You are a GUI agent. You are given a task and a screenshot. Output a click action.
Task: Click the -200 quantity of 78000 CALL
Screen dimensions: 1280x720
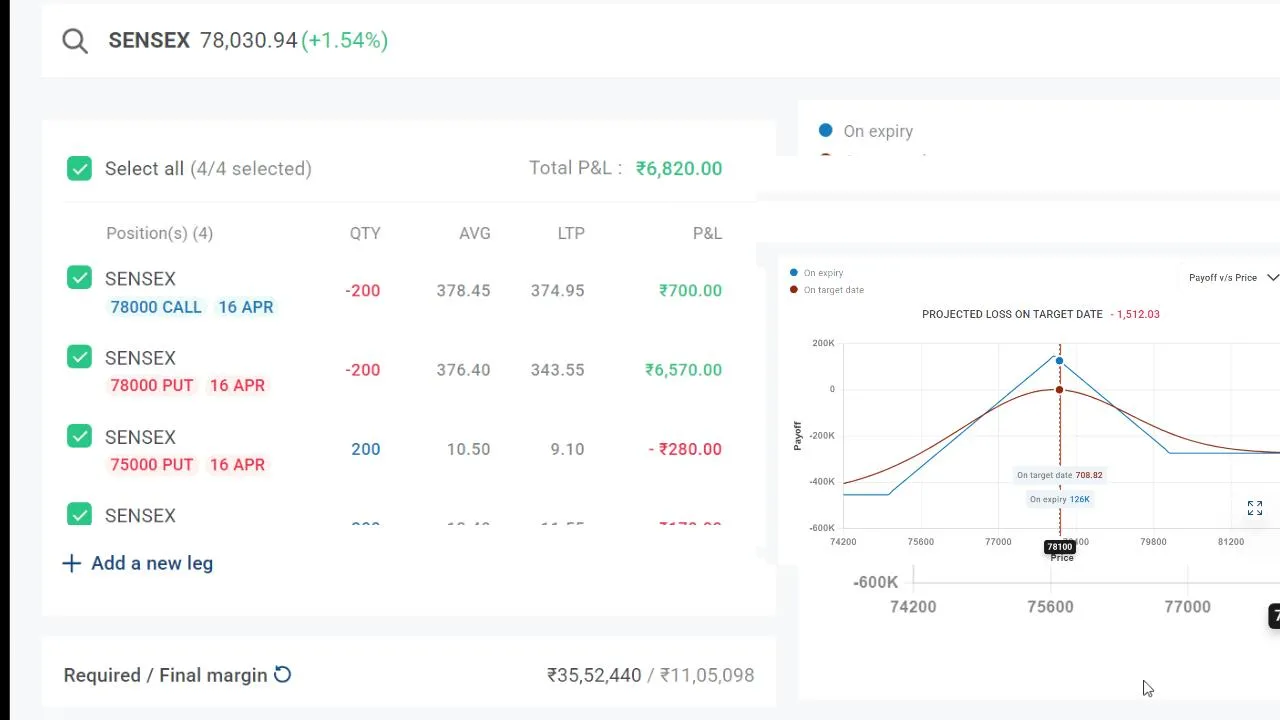[363, 290]
